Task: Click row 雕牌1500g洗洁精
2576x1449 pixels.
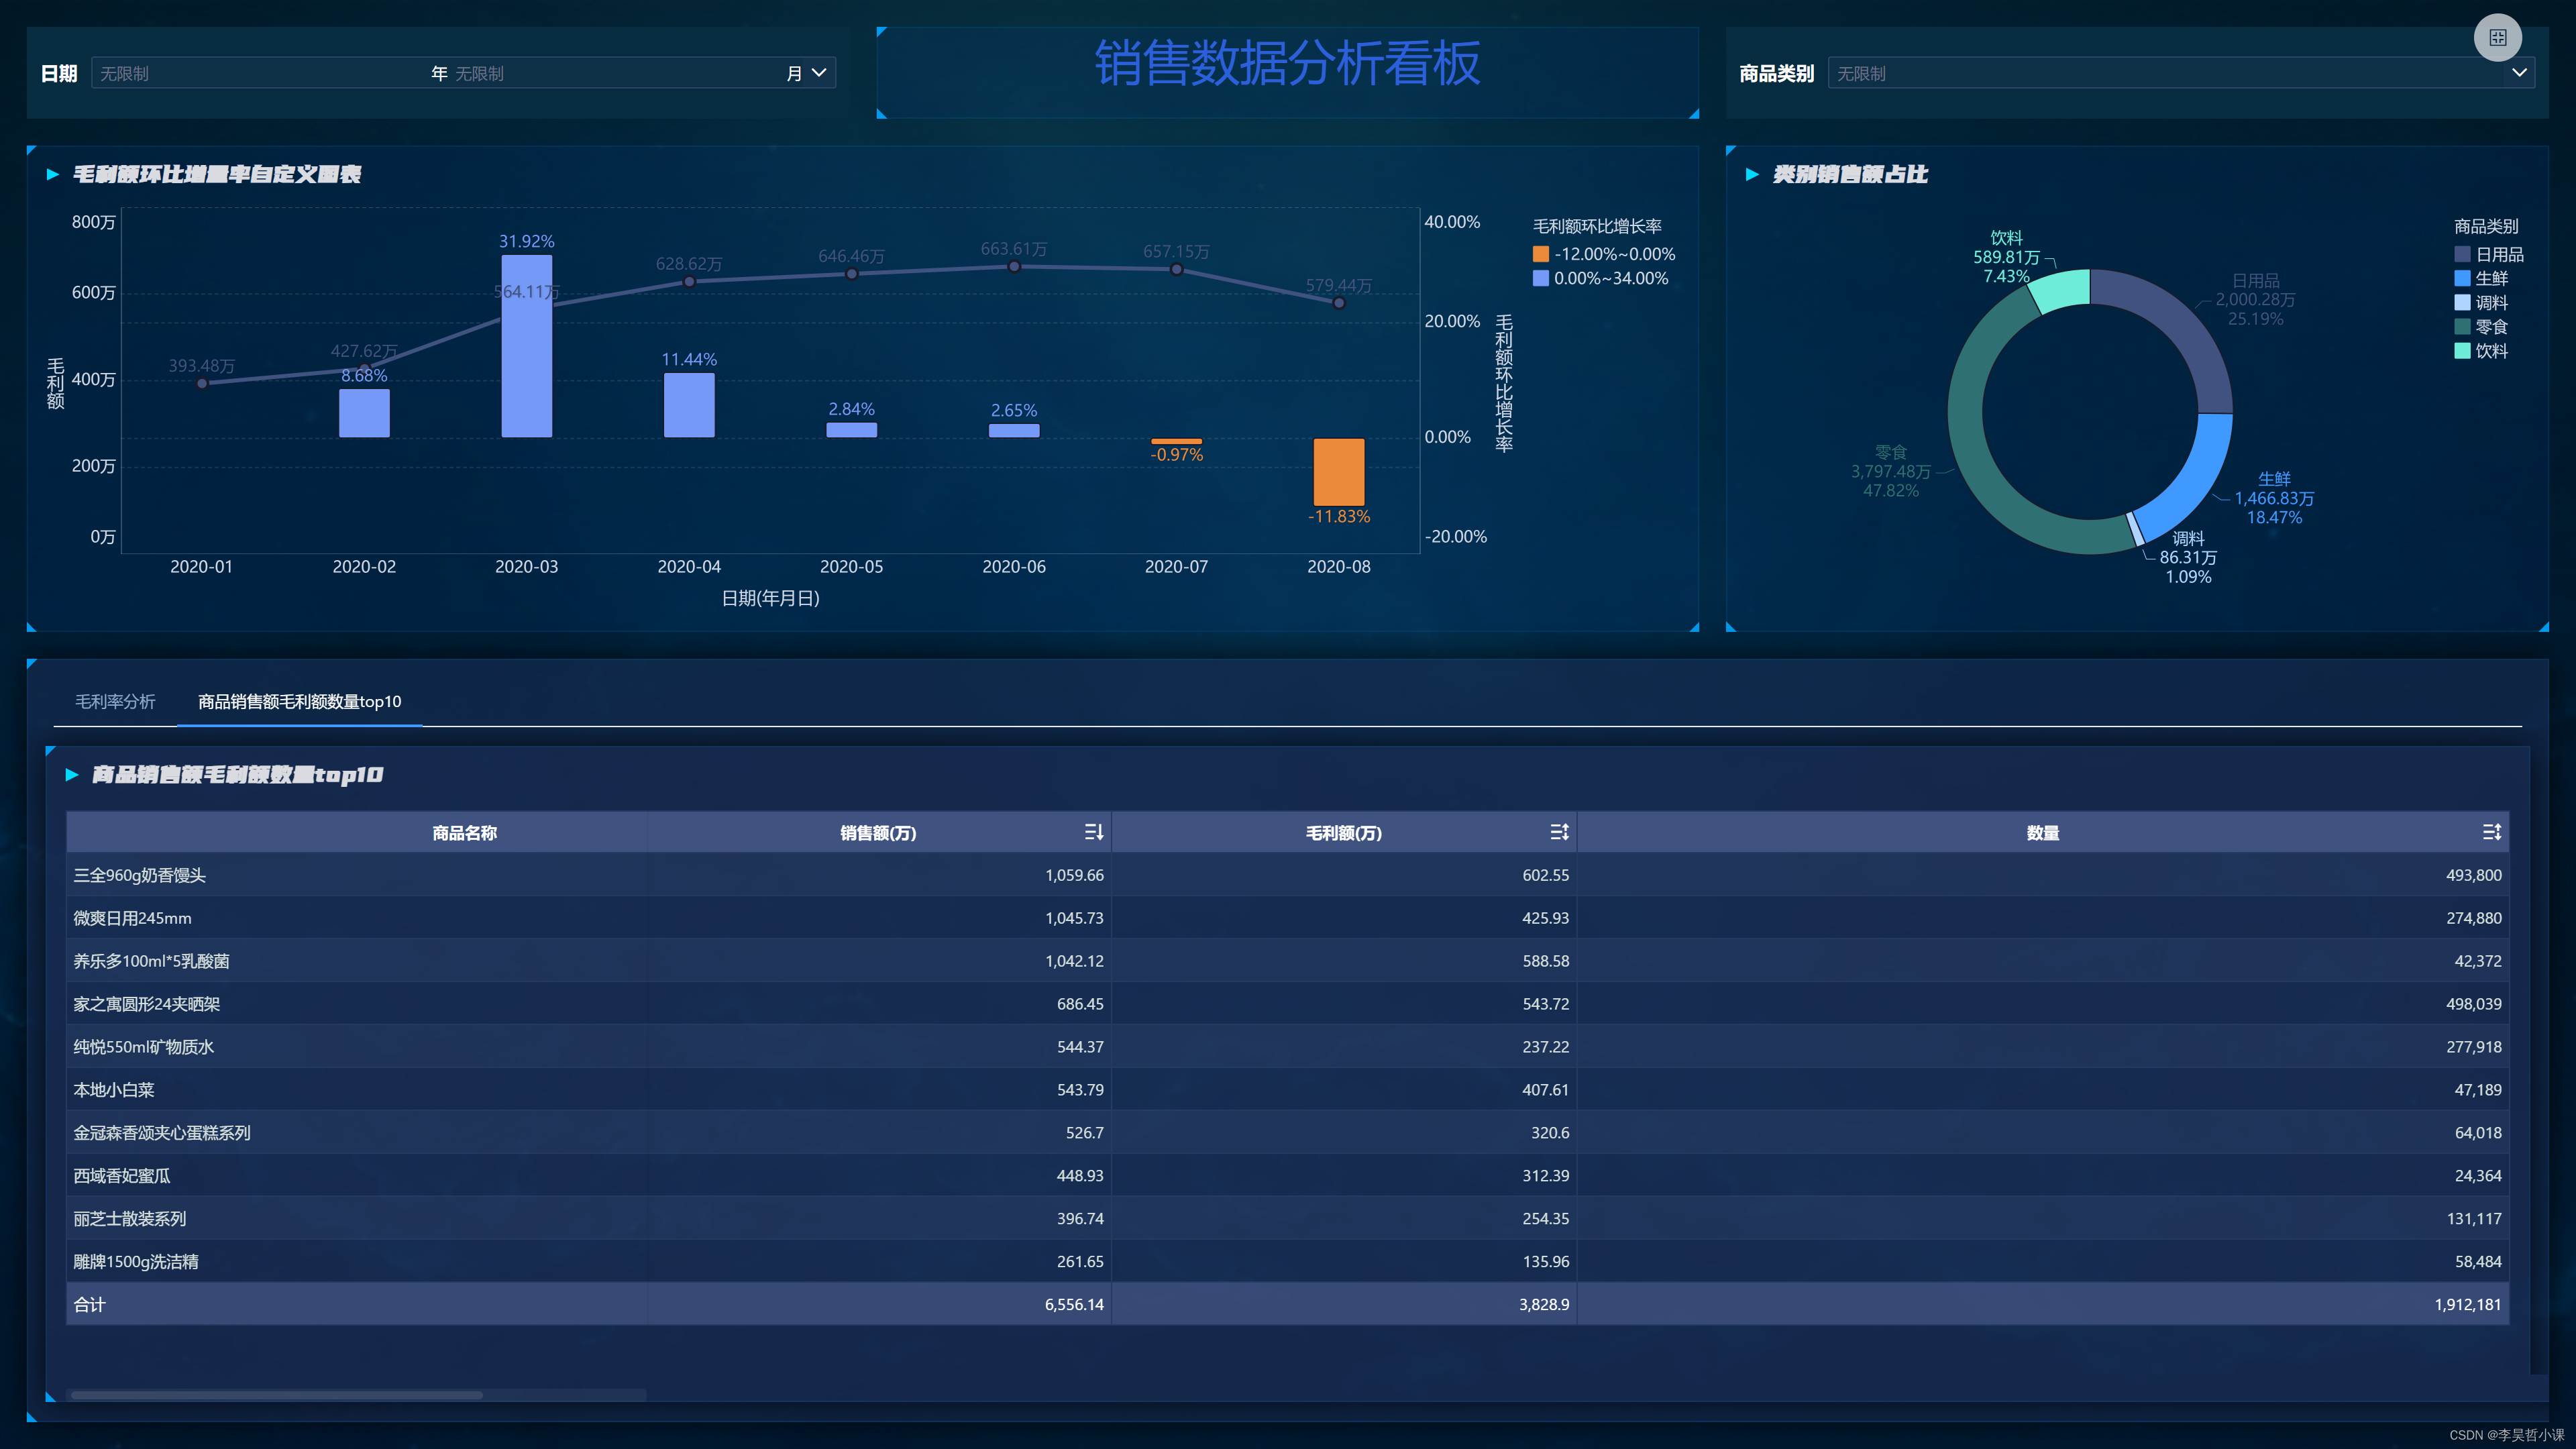Action: click(x=1288, y=1262)
